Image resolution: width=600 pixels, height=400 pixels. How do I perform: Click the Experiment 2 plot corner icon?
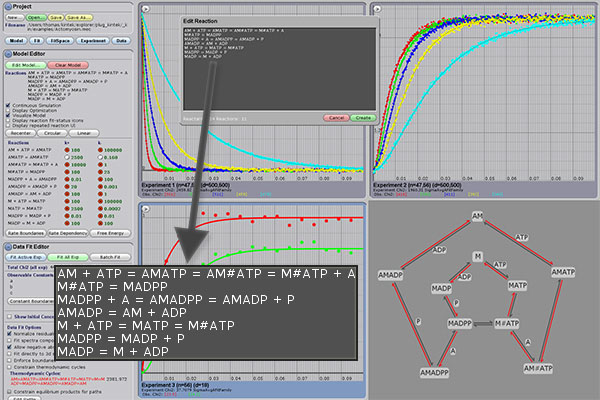377,8
